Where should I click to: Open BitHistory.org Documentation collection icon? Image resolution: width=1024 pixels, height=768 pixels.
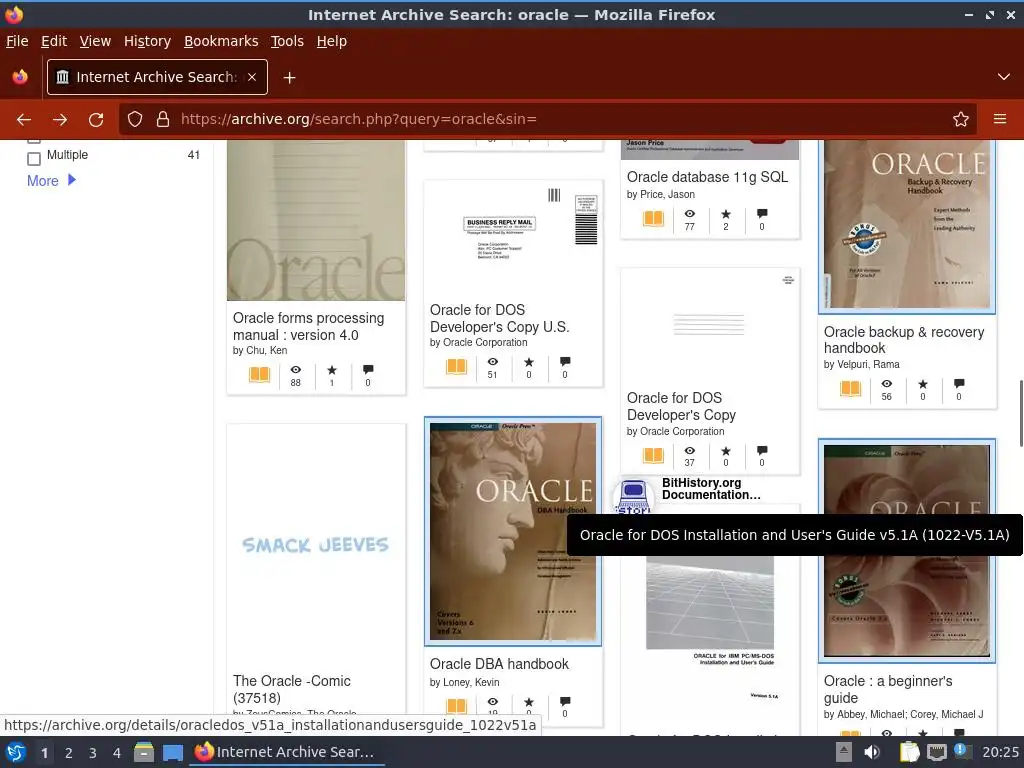coord(633,496)
